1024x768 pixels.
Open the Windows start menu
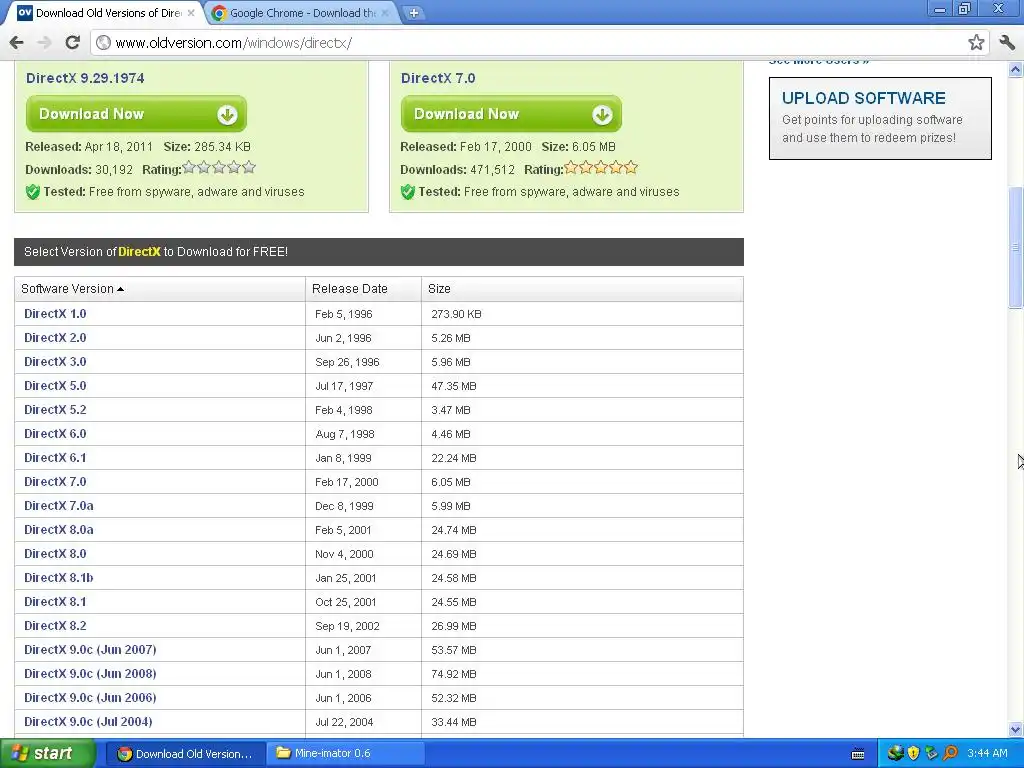coord(46,754)
